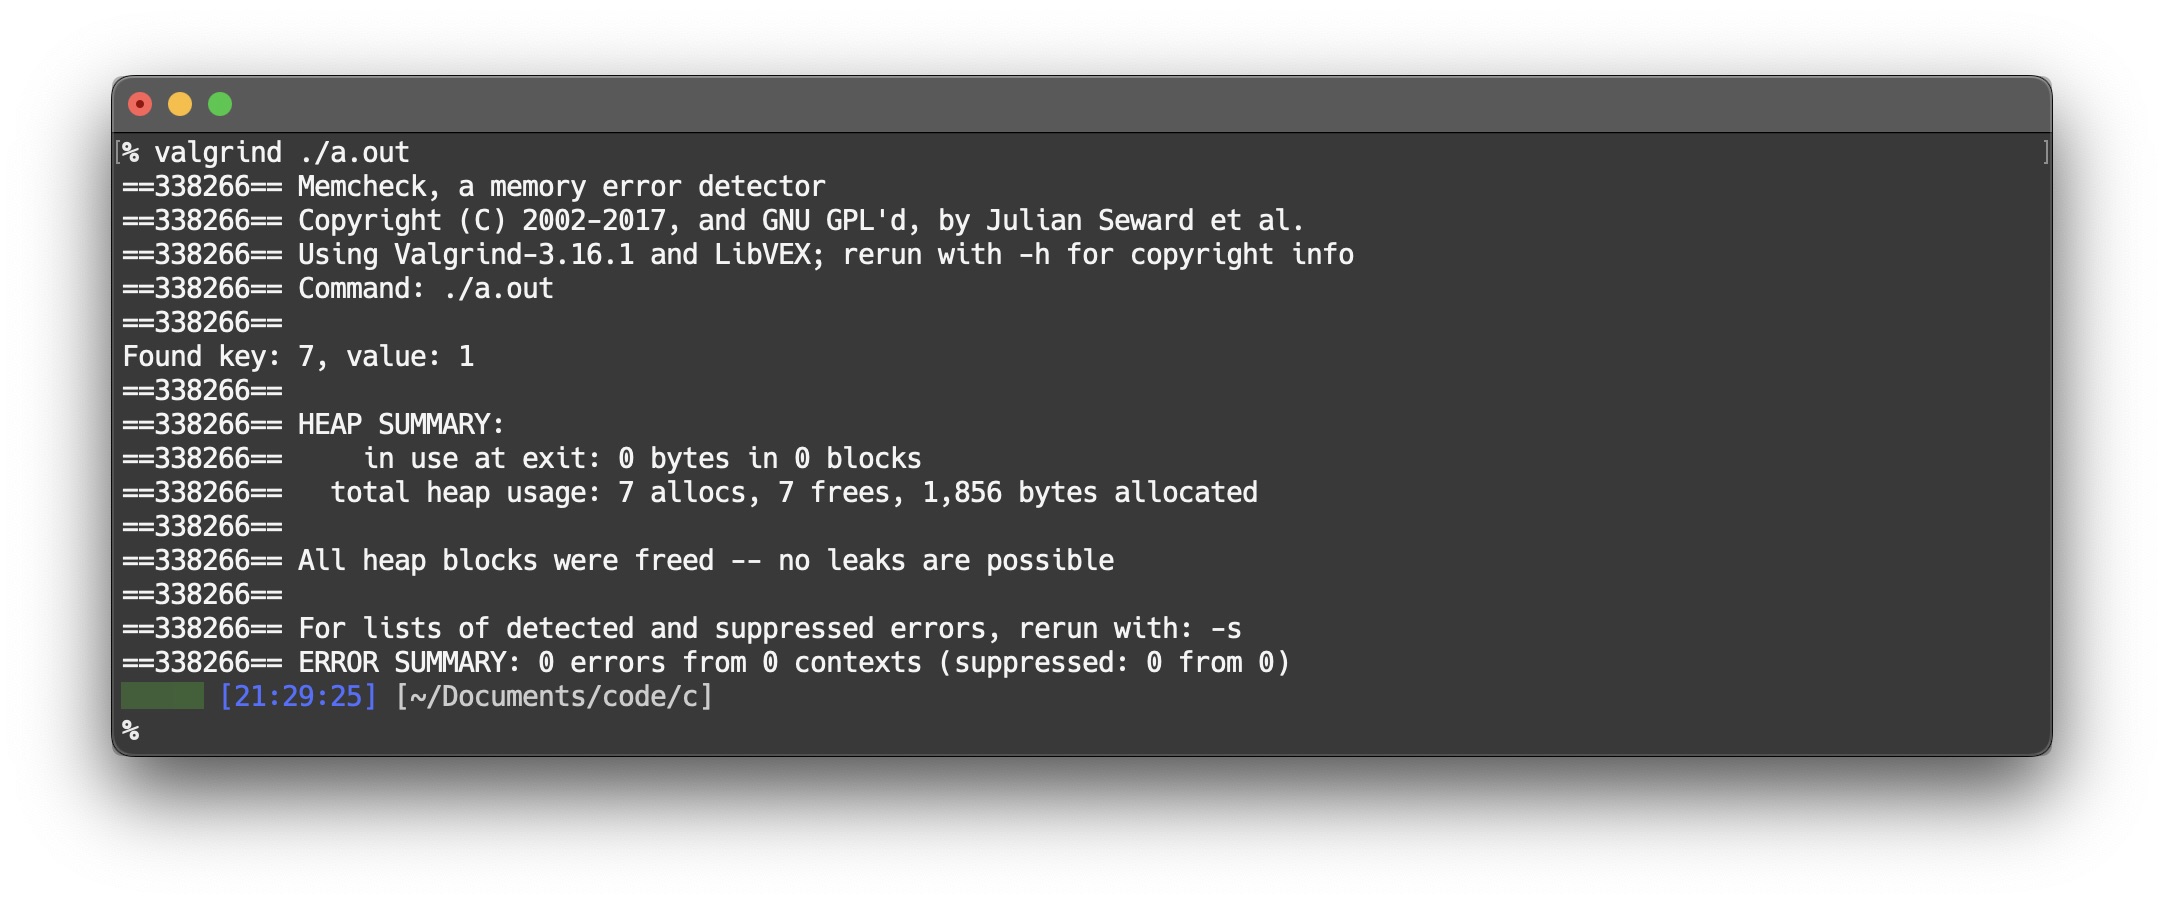Screen dimensions: 2164x904
Task: Click the 'HEAP SUMMARY:' heading text
Action: (x=400, y=424)
